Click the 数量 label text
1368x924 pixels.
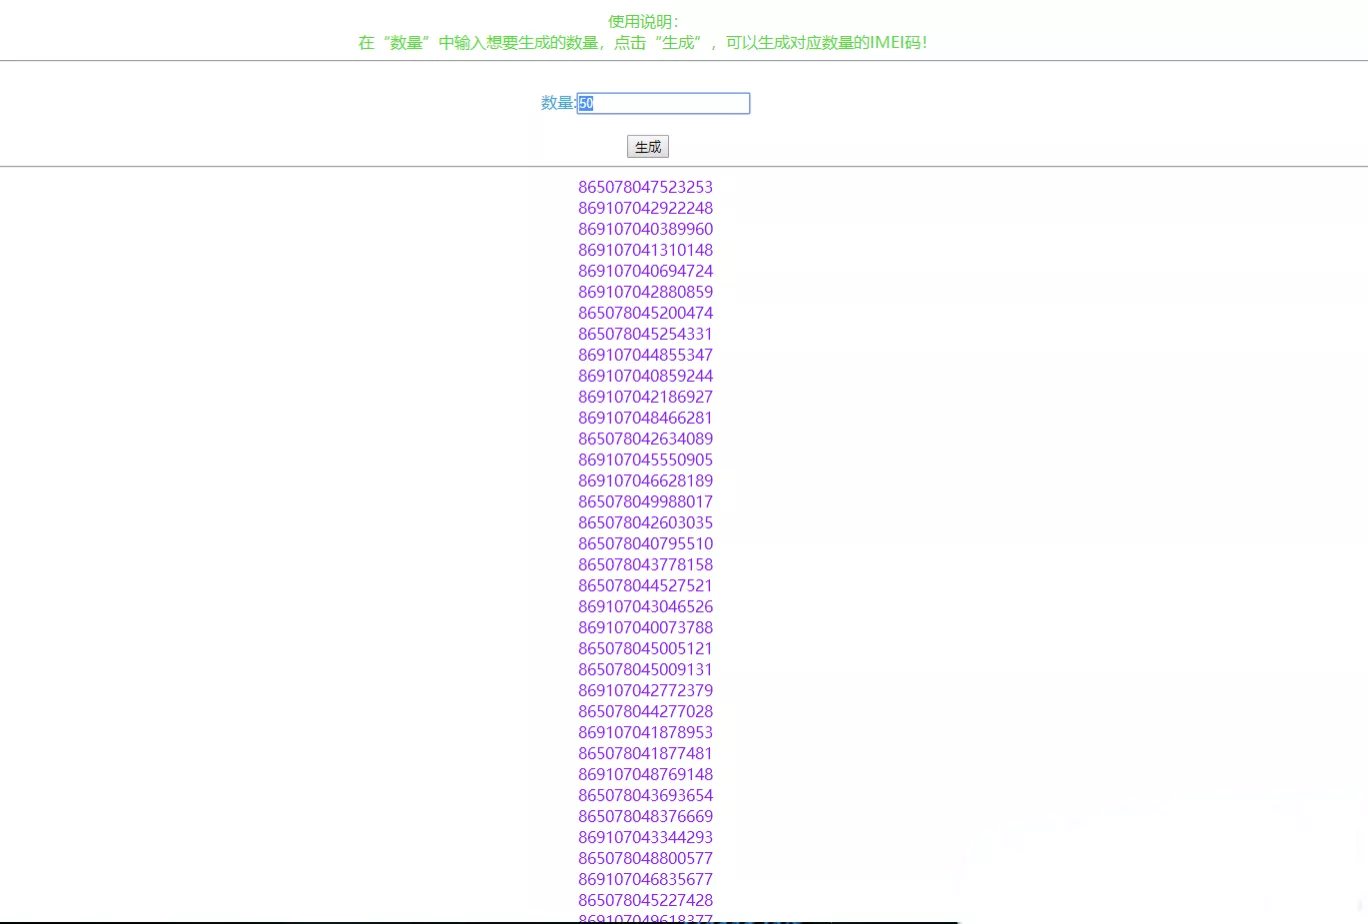[x=557, y=103]
